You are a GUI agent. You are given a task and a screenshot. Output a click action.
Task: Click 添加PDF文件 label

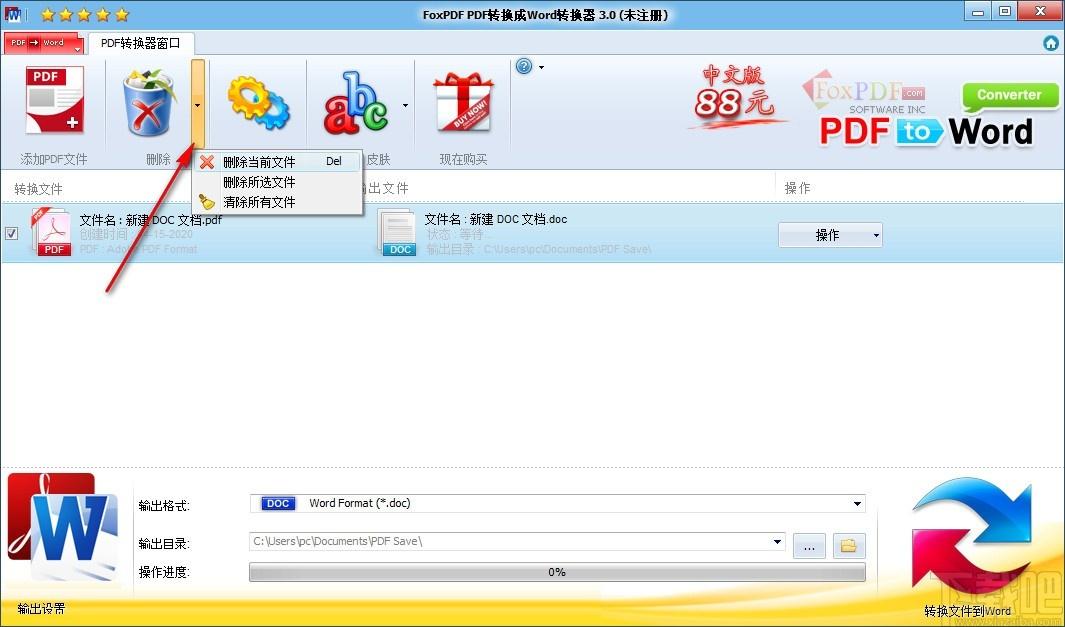click(54, 160)
